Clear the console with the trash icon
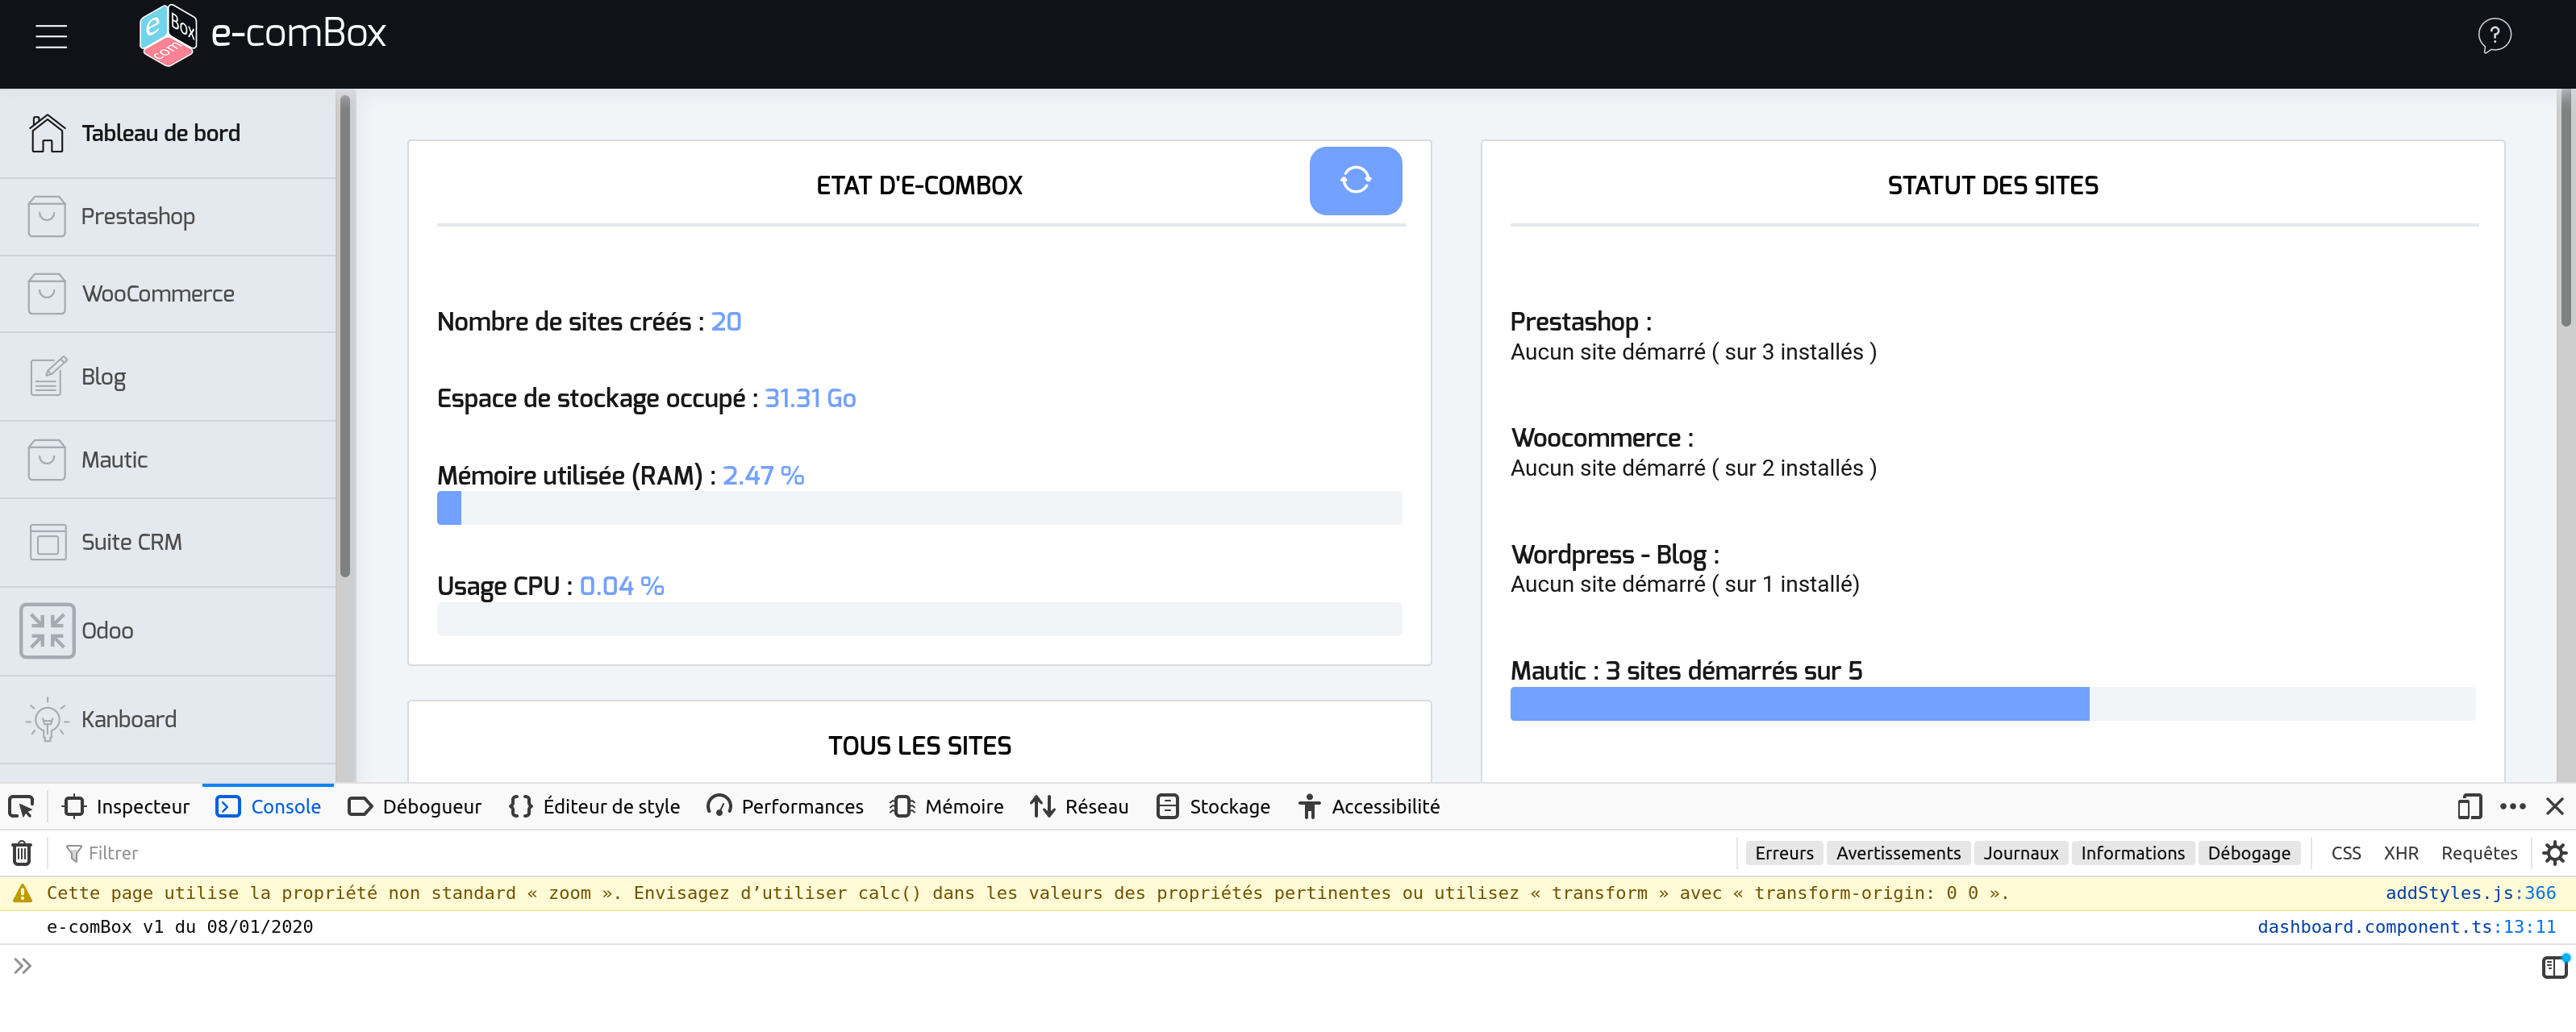The width and height of the screenshot is (2576, 1032). tap(21, 853)
